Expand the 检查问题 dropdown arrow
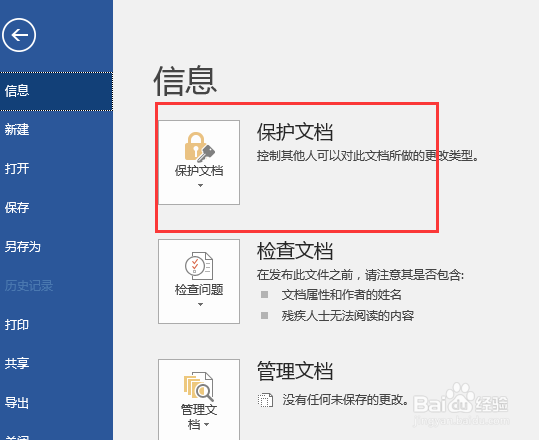 (x=200, y=305)
